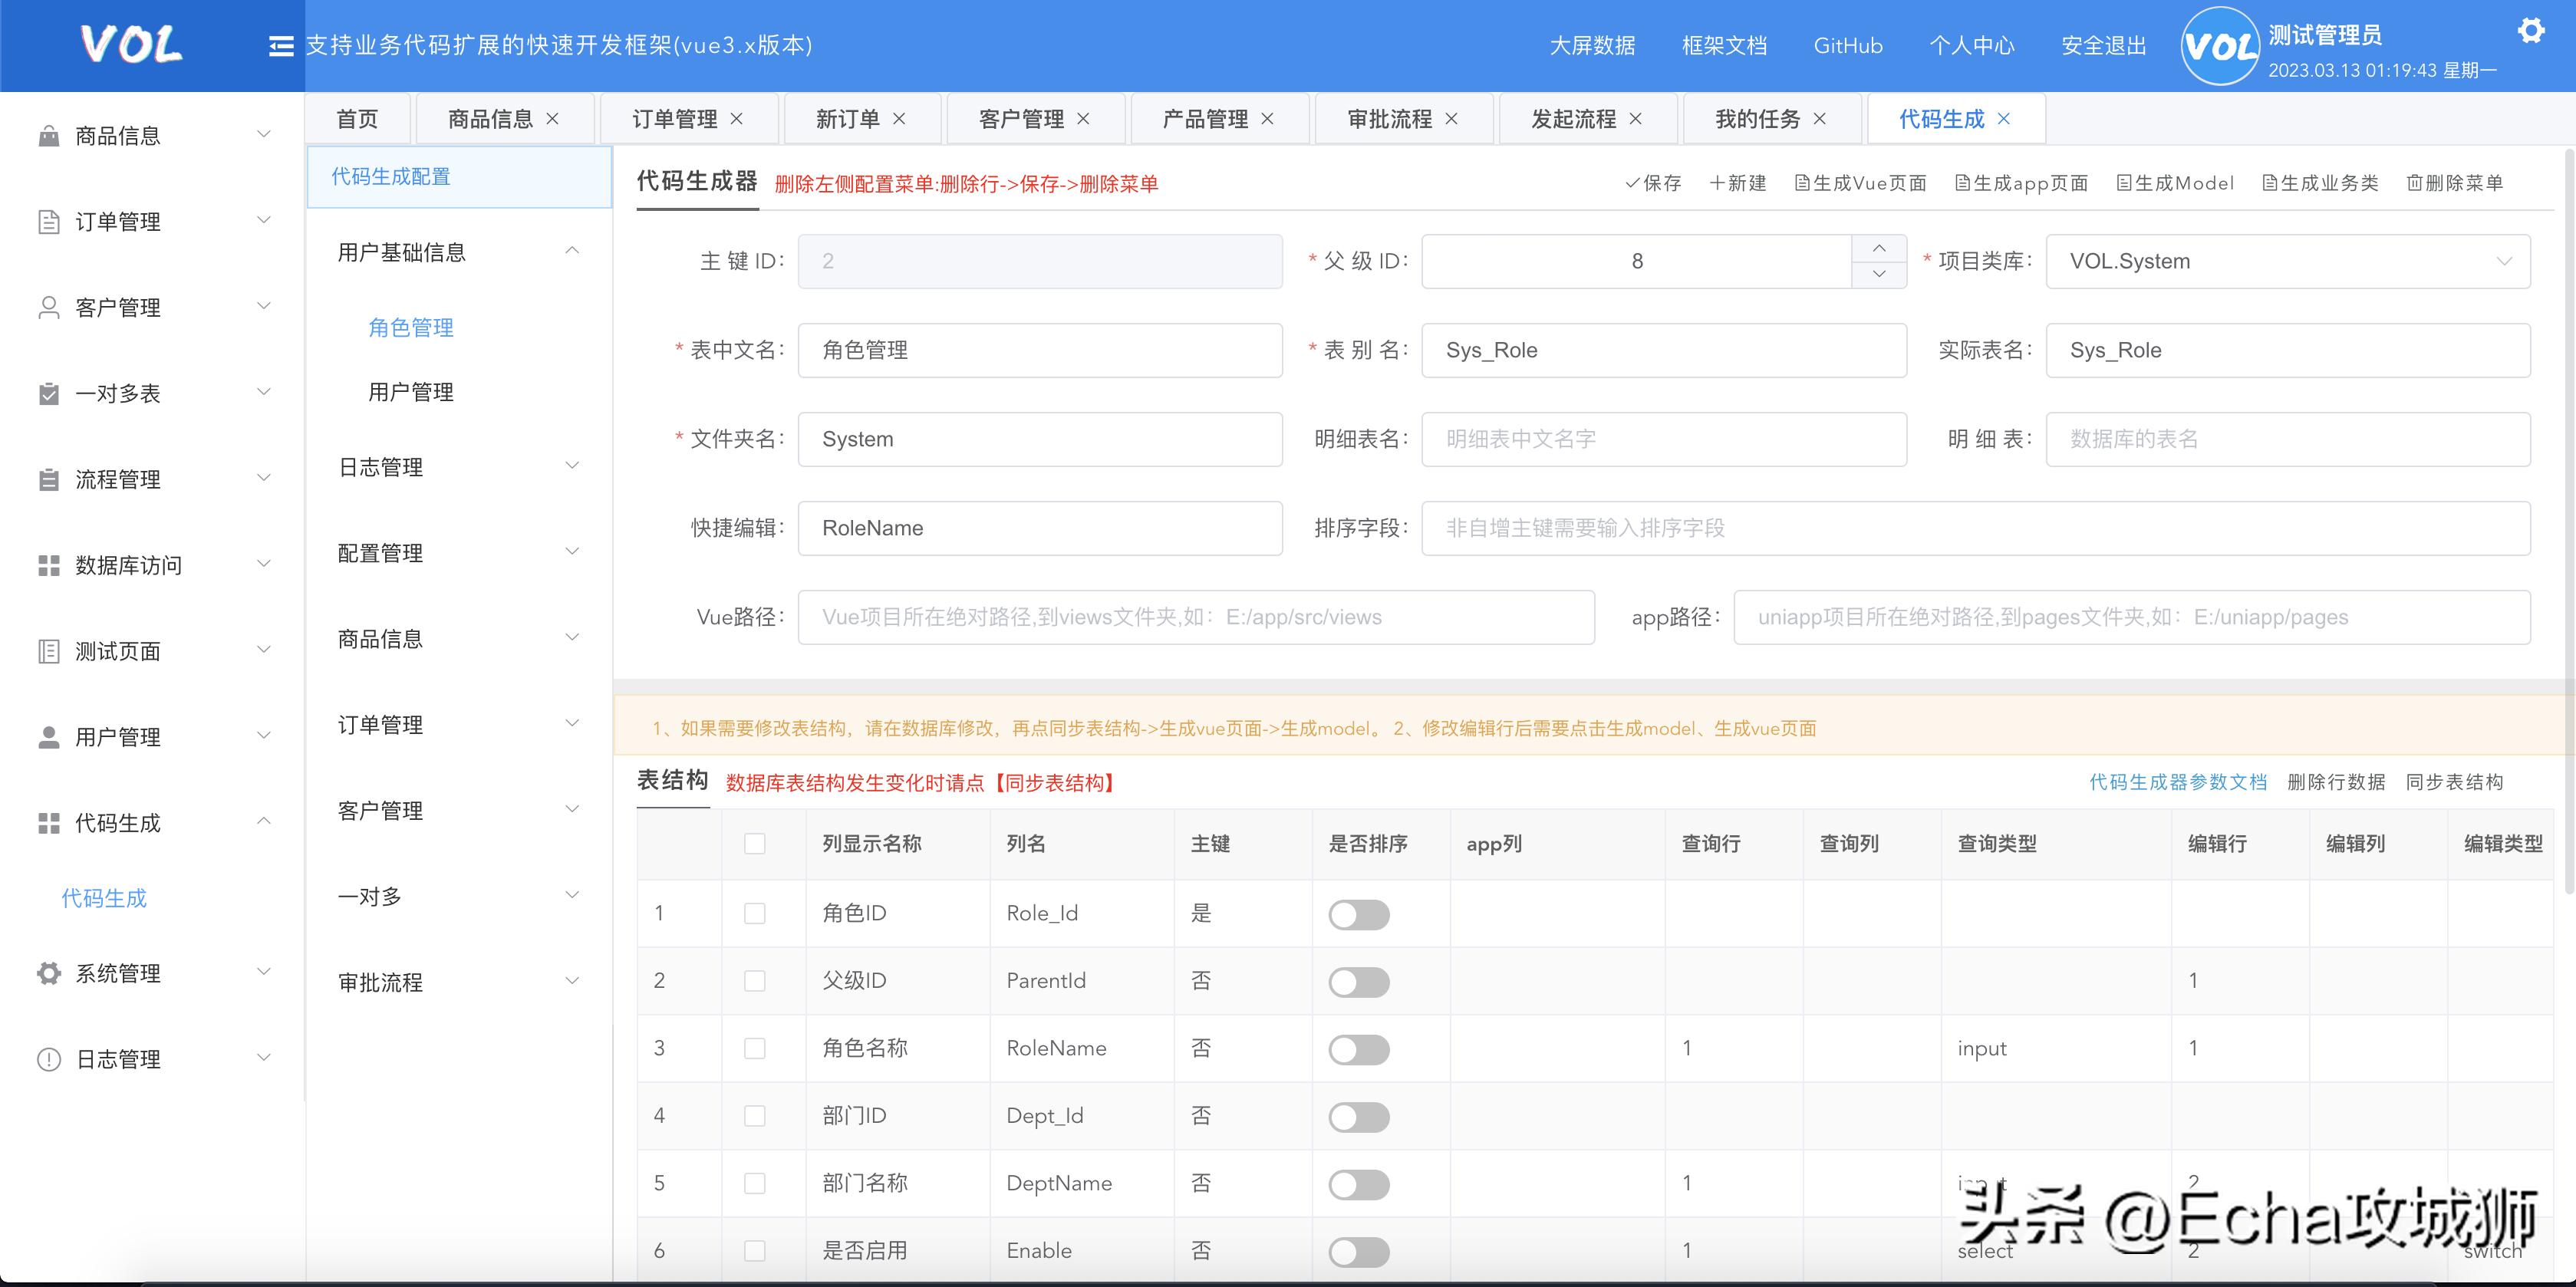This screenshot has height=1287, width=2576.
Task: Check the checkbox on the Role_Id row
Action: coord(754,913)
